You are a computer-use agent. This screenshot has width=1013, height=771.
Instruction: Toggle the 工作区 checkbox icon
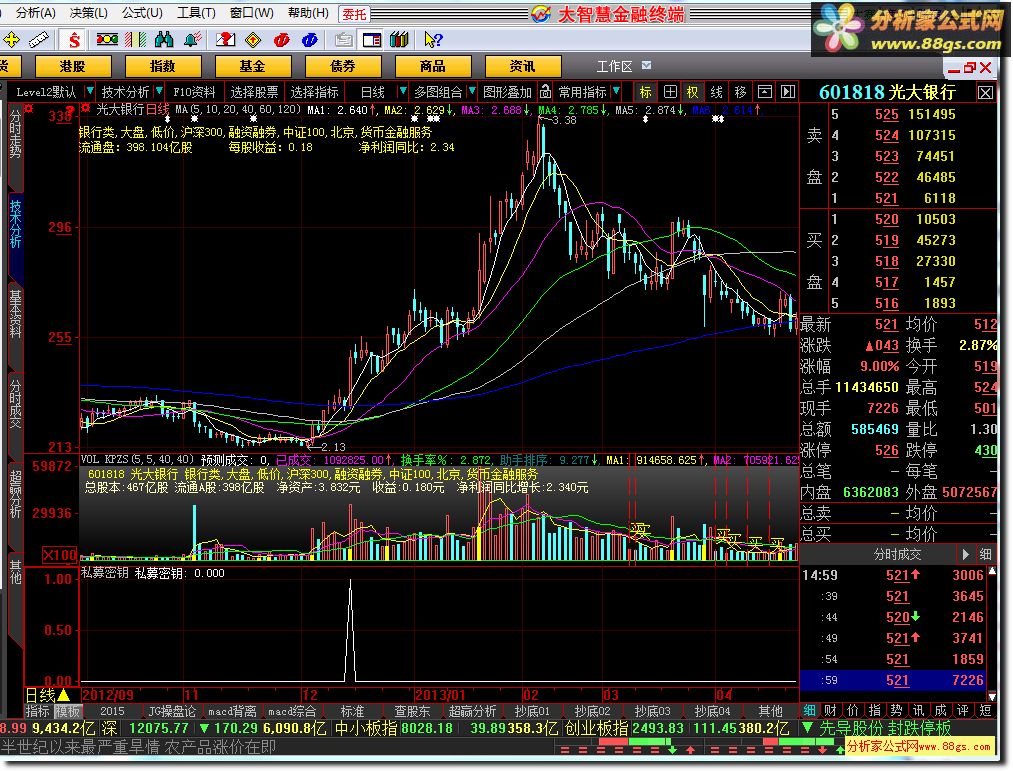click(x=647, y=65)
